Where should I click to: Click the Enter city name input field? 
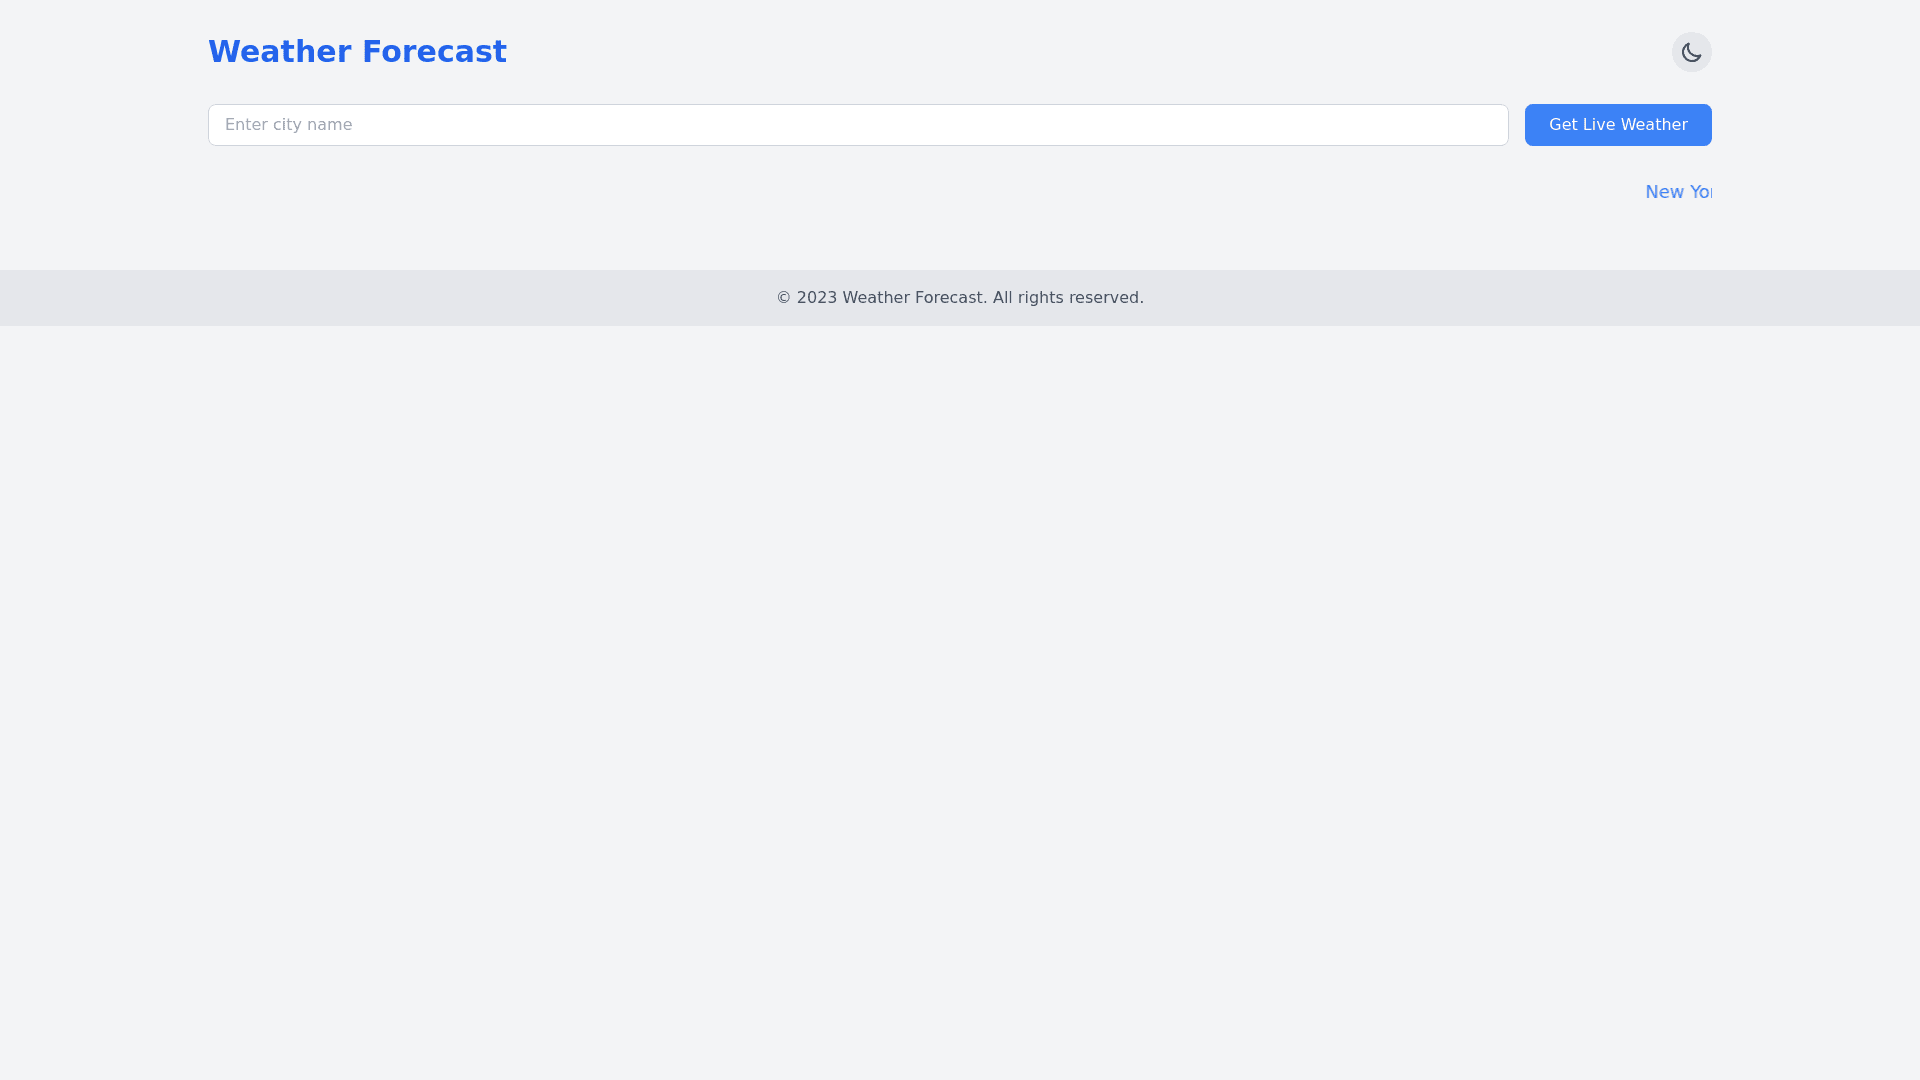tap(858, 124)
